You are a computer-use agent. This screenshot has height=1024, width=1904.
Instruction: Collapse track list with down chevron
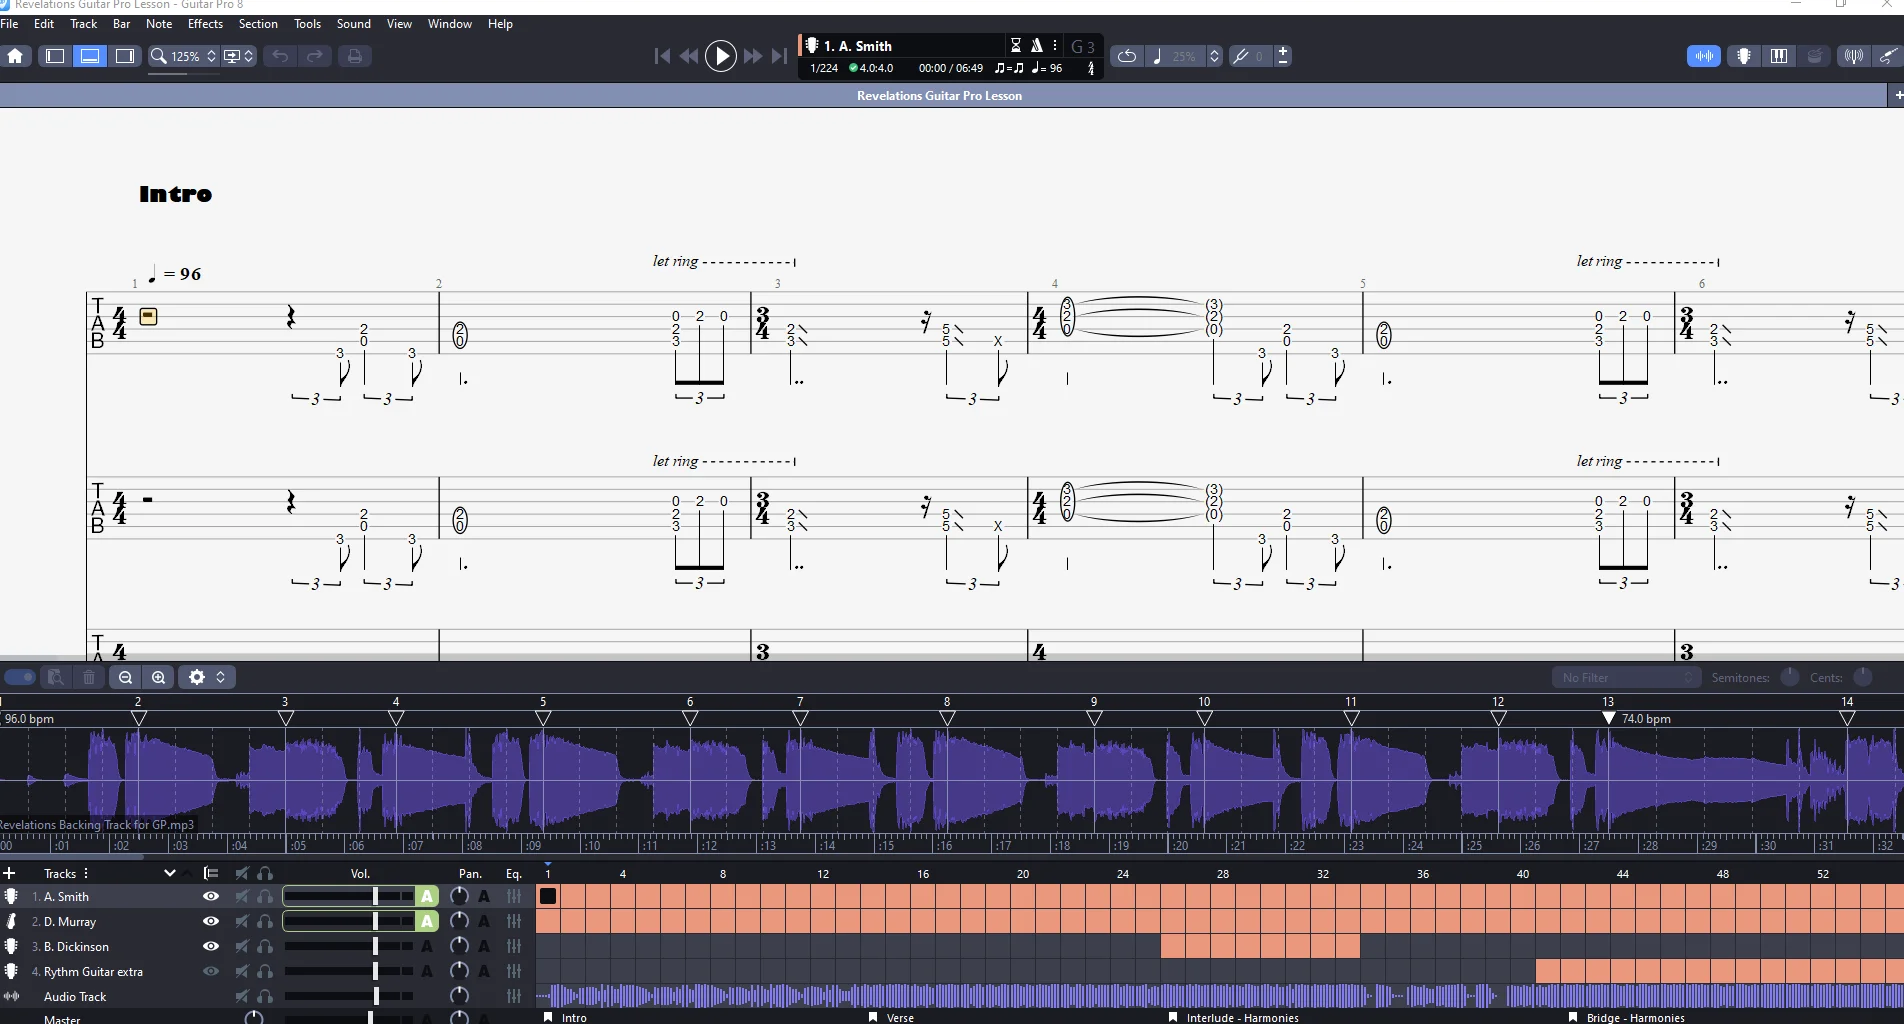pyautogui.click(x=170, y=873)
